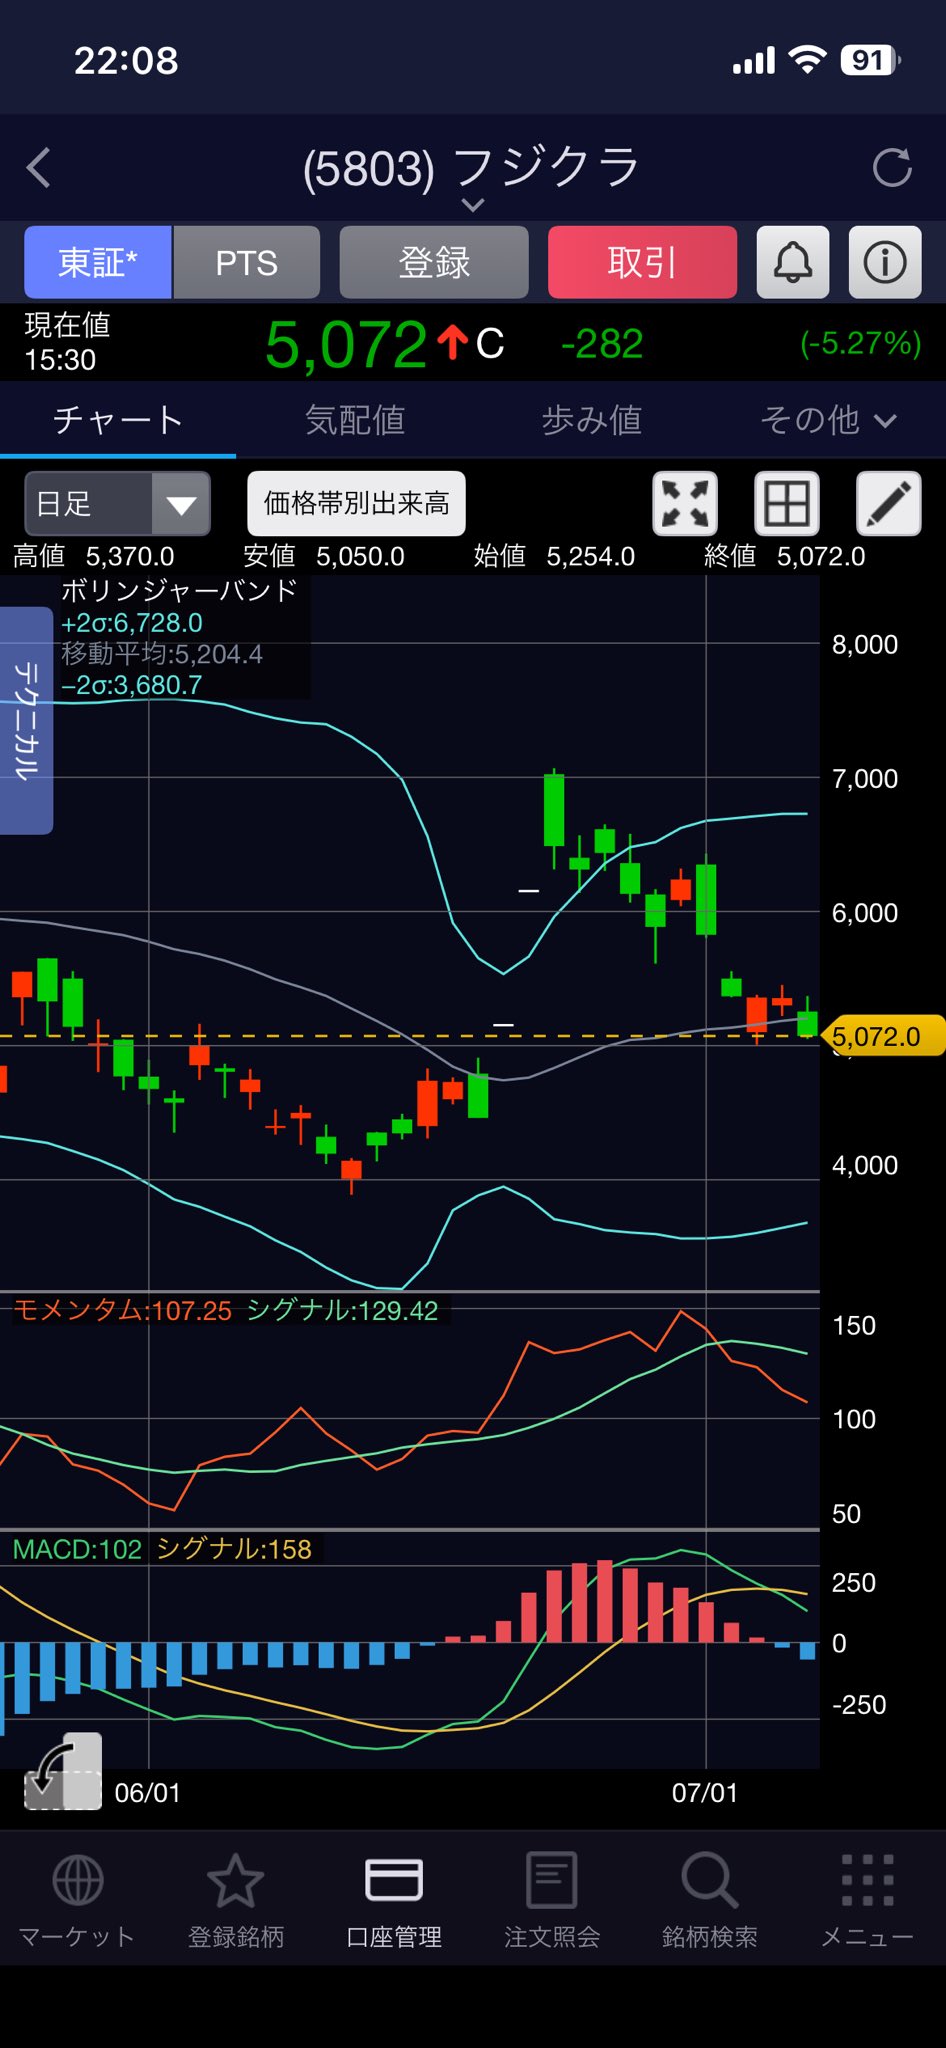This screenshot has height=2048, width=946.
Task: Expand the その他 tab dropdown
Action: point(829,420)
